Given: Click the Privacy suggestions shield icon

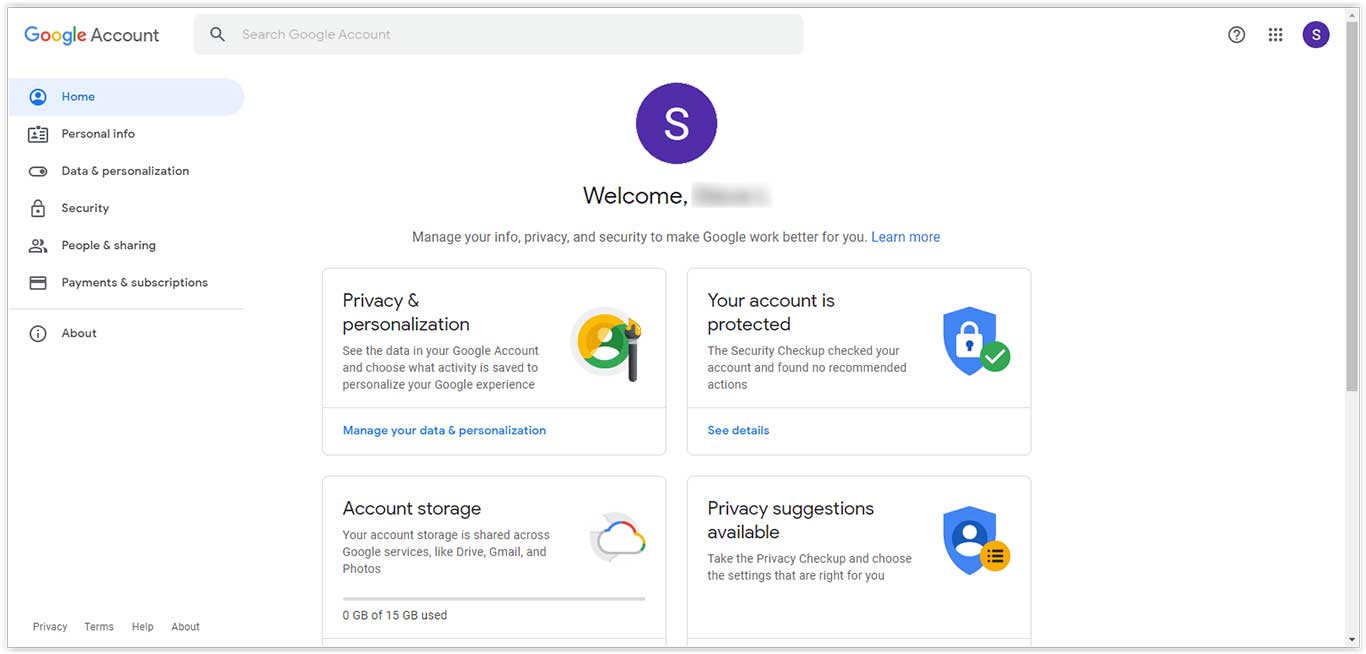Looking at the screenshot, I should click(x=976, y=540).
